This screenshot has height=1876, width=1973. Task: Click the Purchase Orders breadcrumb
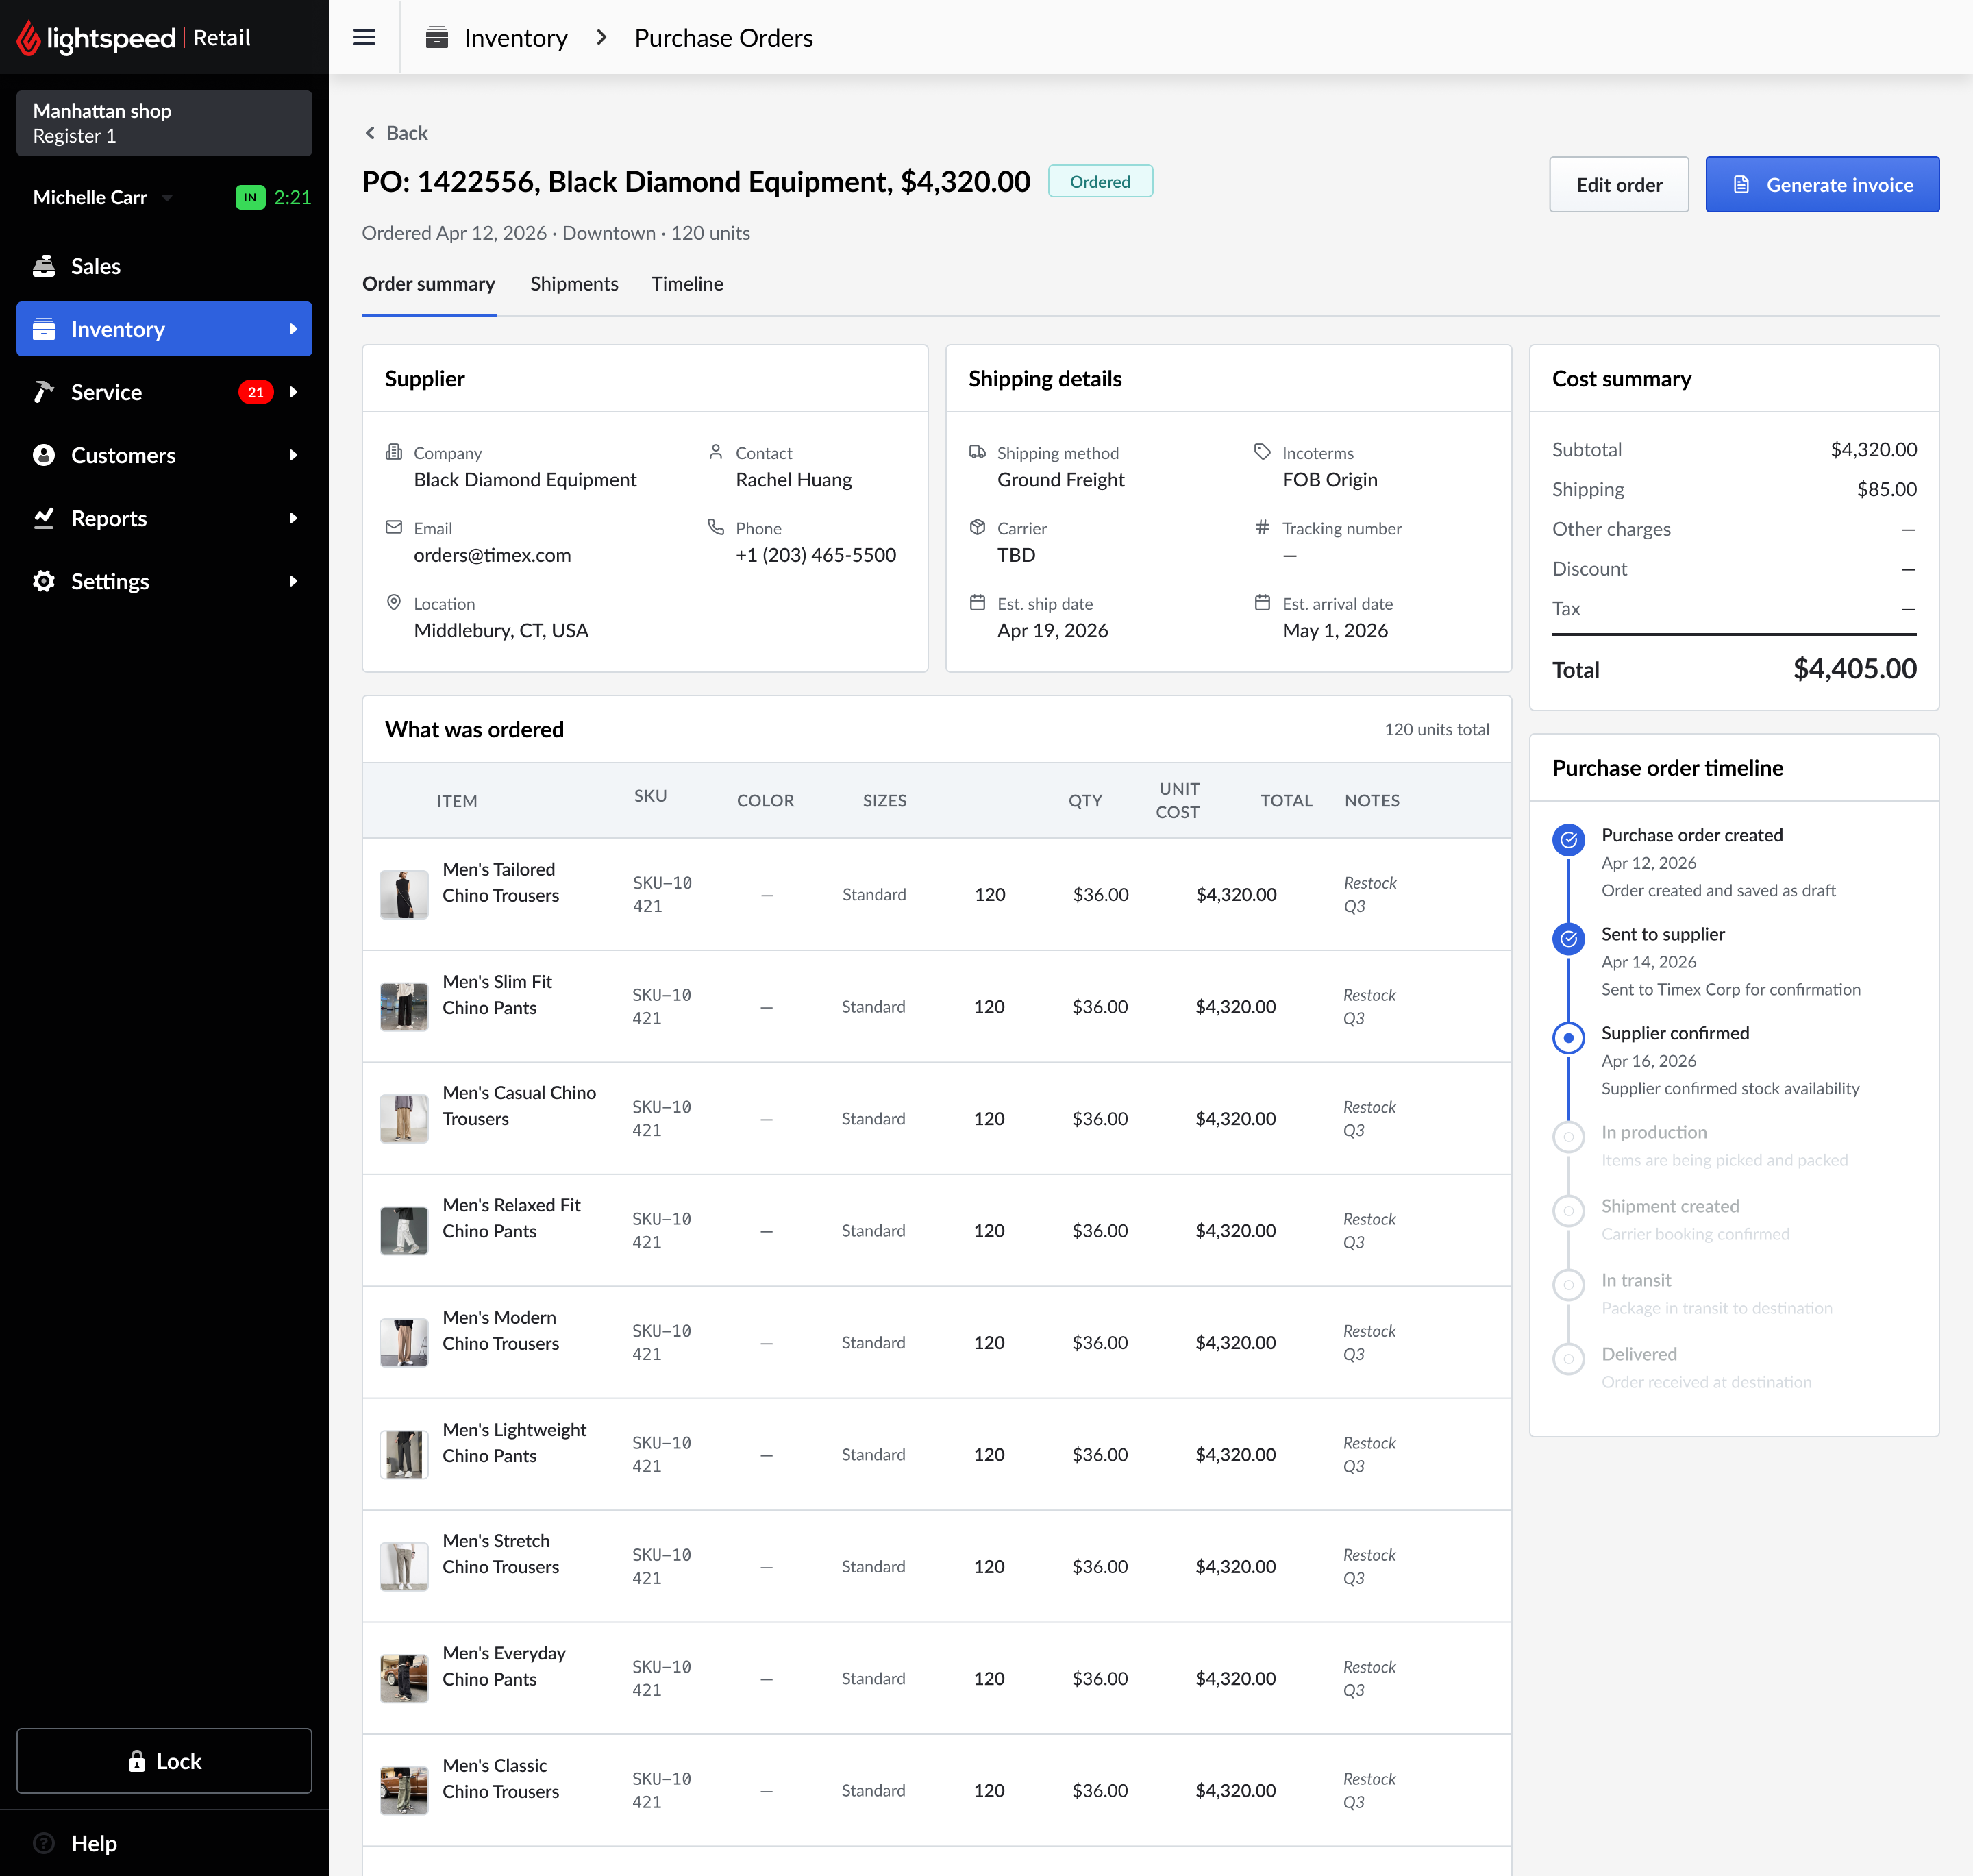pos(723,38)
